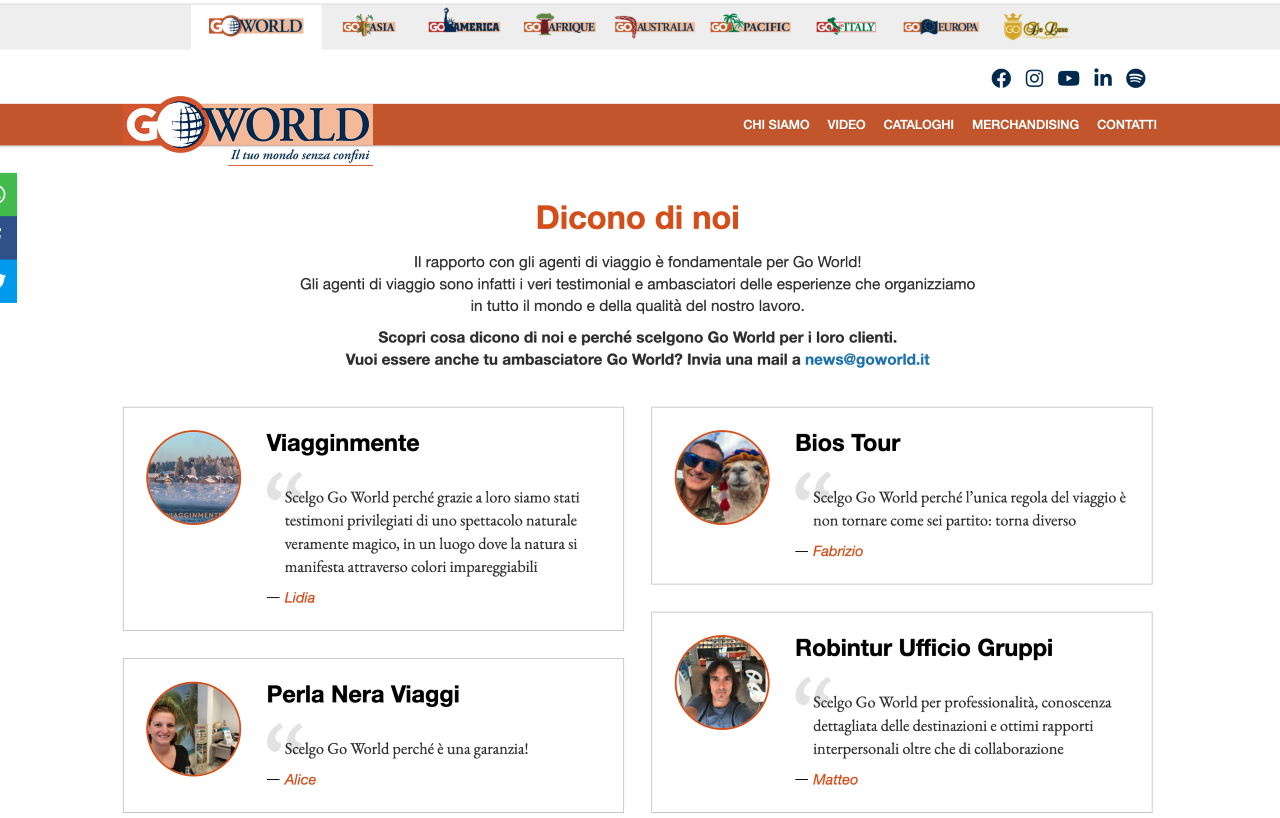The image size is (1280, 818).
Task: Click the Bios Tour alpaca photo
Action: click(x=722, y=478)
